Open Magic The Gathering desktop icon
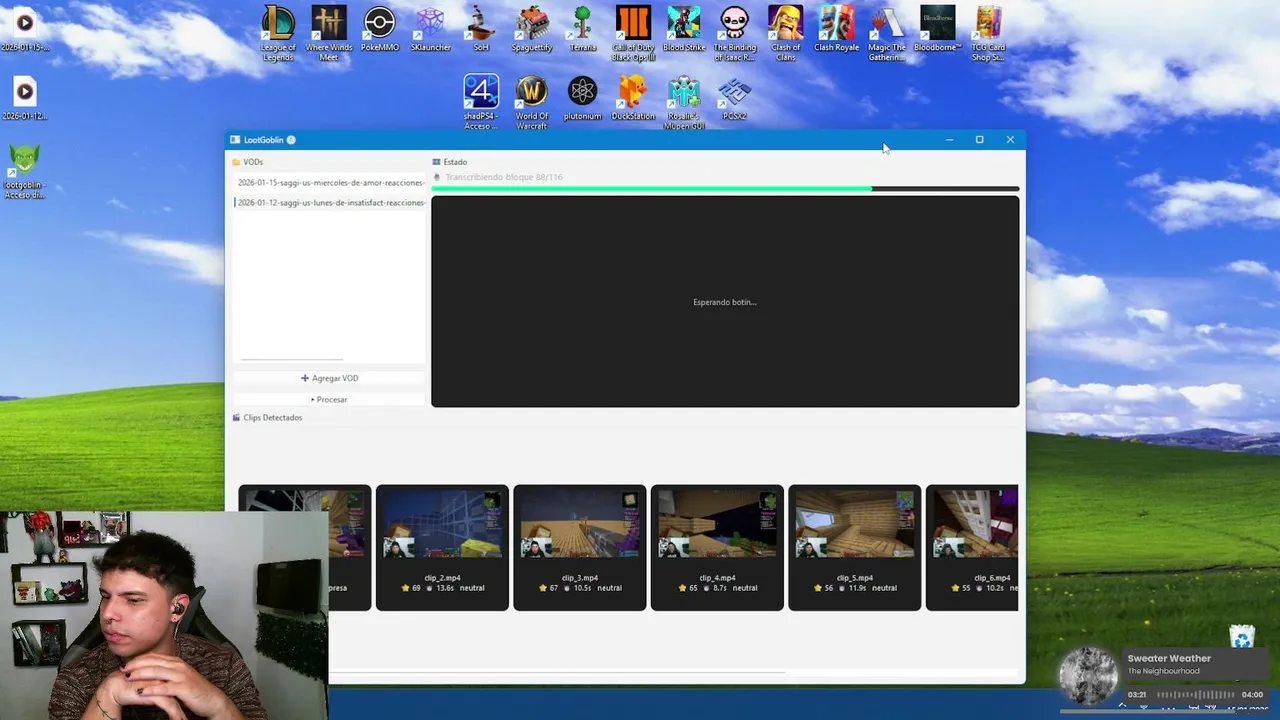The width and height of the screenshot is (1280, 720). click(887, 33)
